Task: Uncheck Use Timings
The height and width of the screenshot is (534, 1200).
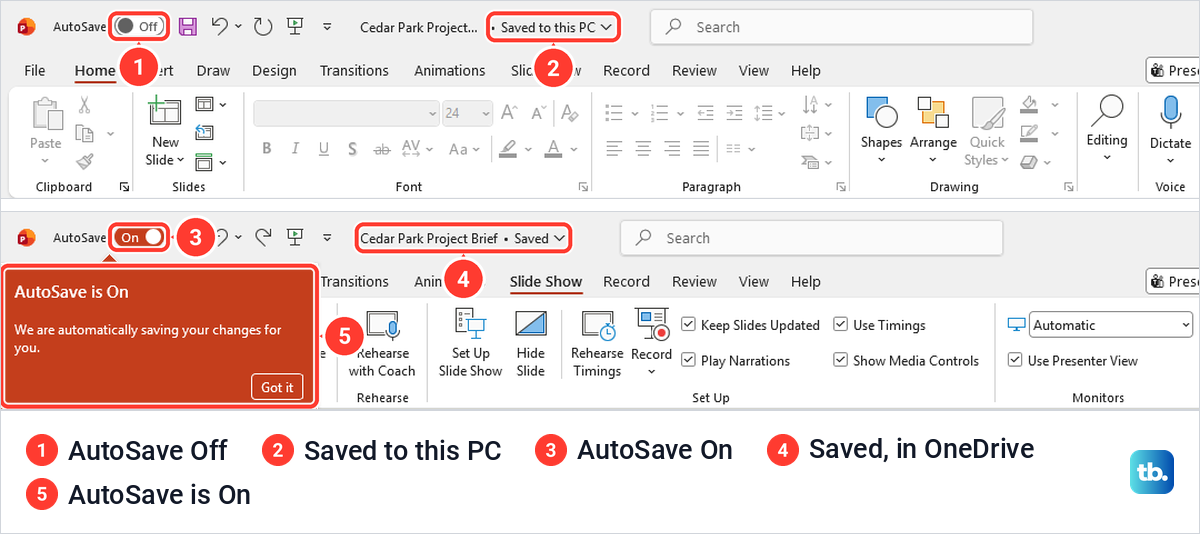Action: pyautogui.click(x=841, y=325)
